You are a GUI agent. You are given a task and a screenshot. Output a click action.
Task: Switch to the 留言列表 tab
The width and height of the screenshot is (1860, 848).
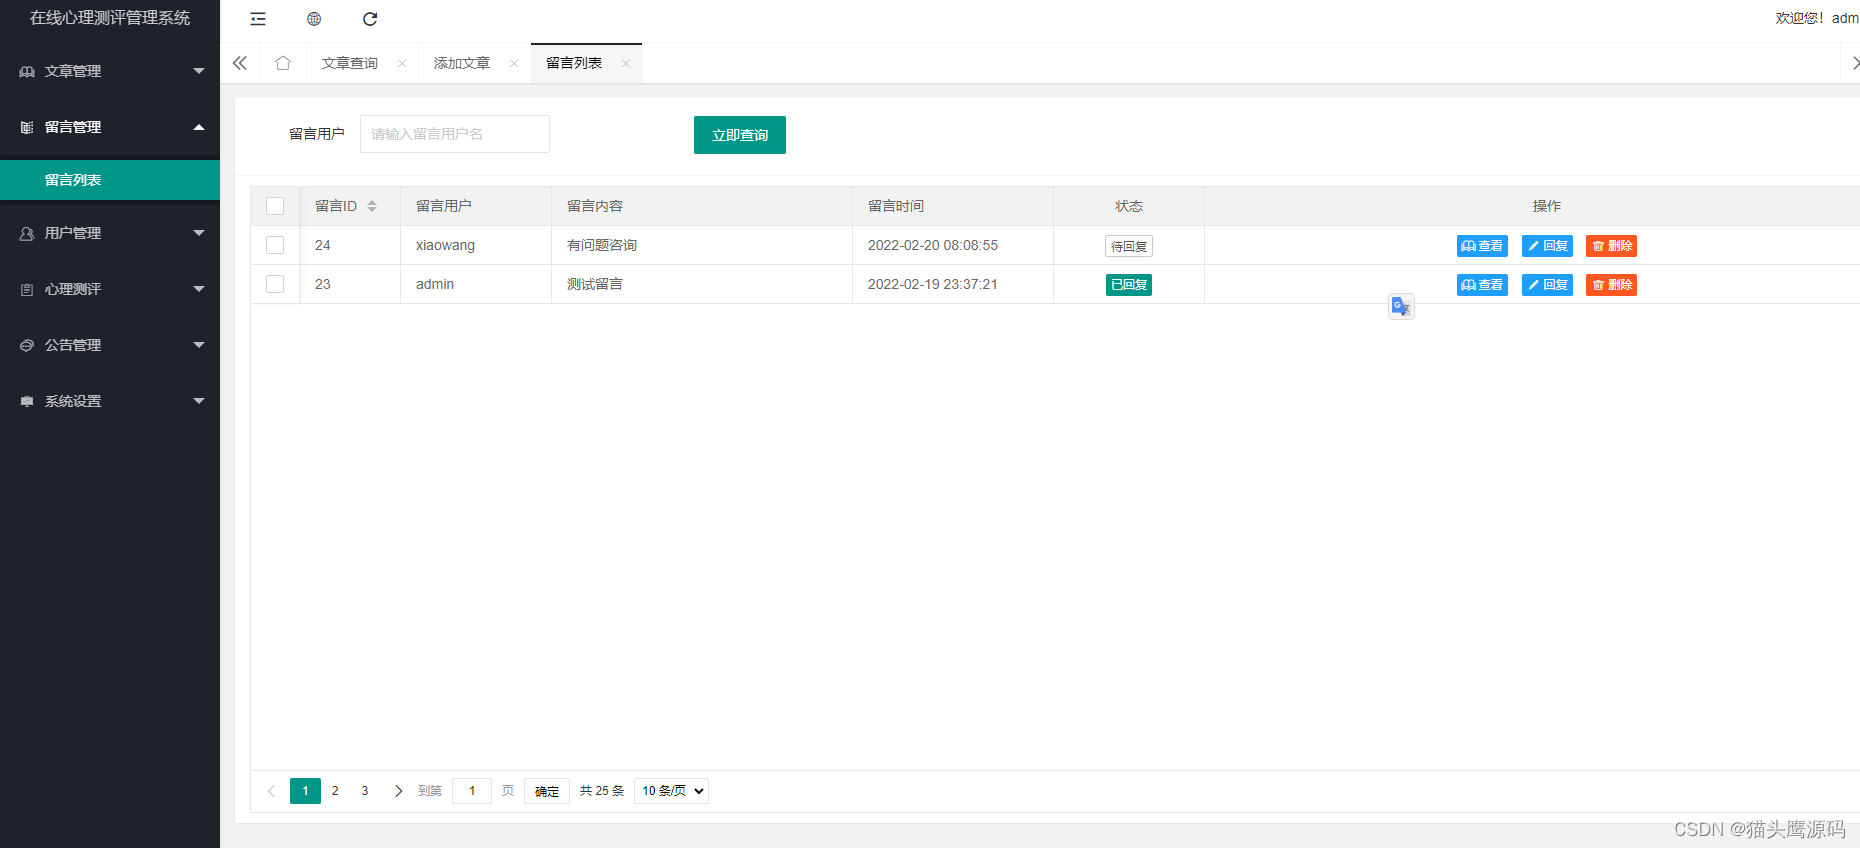[574, 63]
